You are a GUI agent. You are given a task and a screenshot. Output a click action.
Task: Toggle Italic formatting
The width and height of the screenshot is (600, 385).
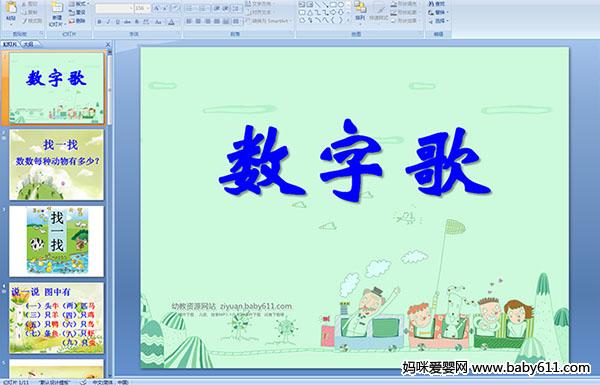tap(108, 22)
